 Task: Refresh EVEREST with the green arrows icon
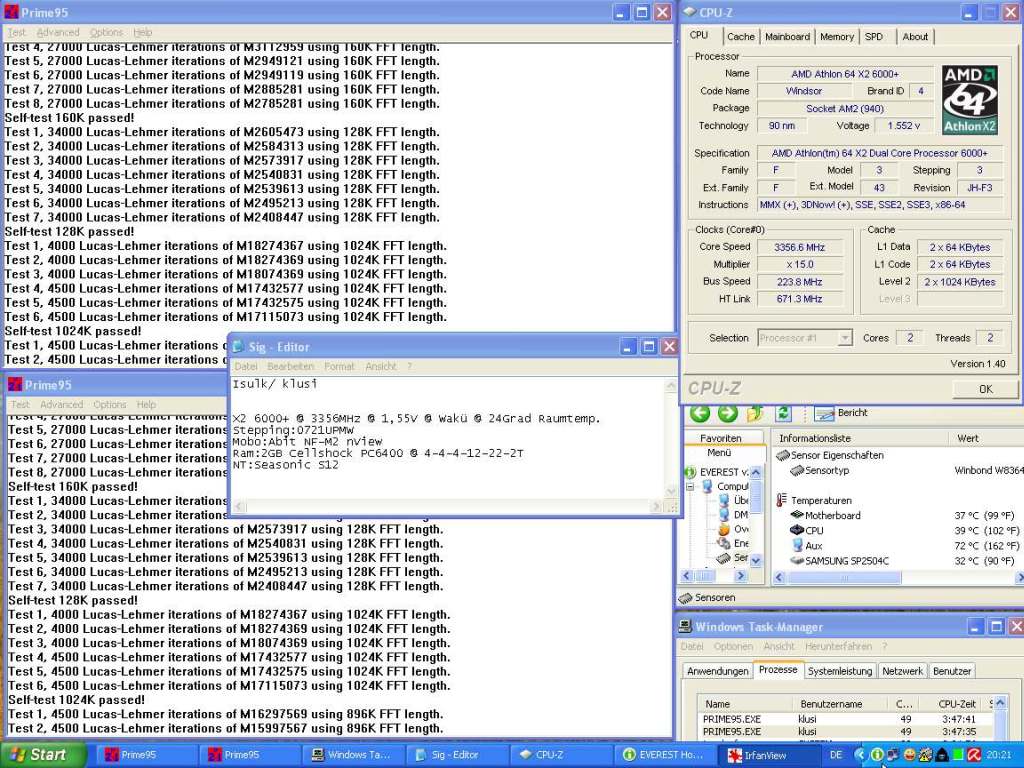click(x=783, y=413)
